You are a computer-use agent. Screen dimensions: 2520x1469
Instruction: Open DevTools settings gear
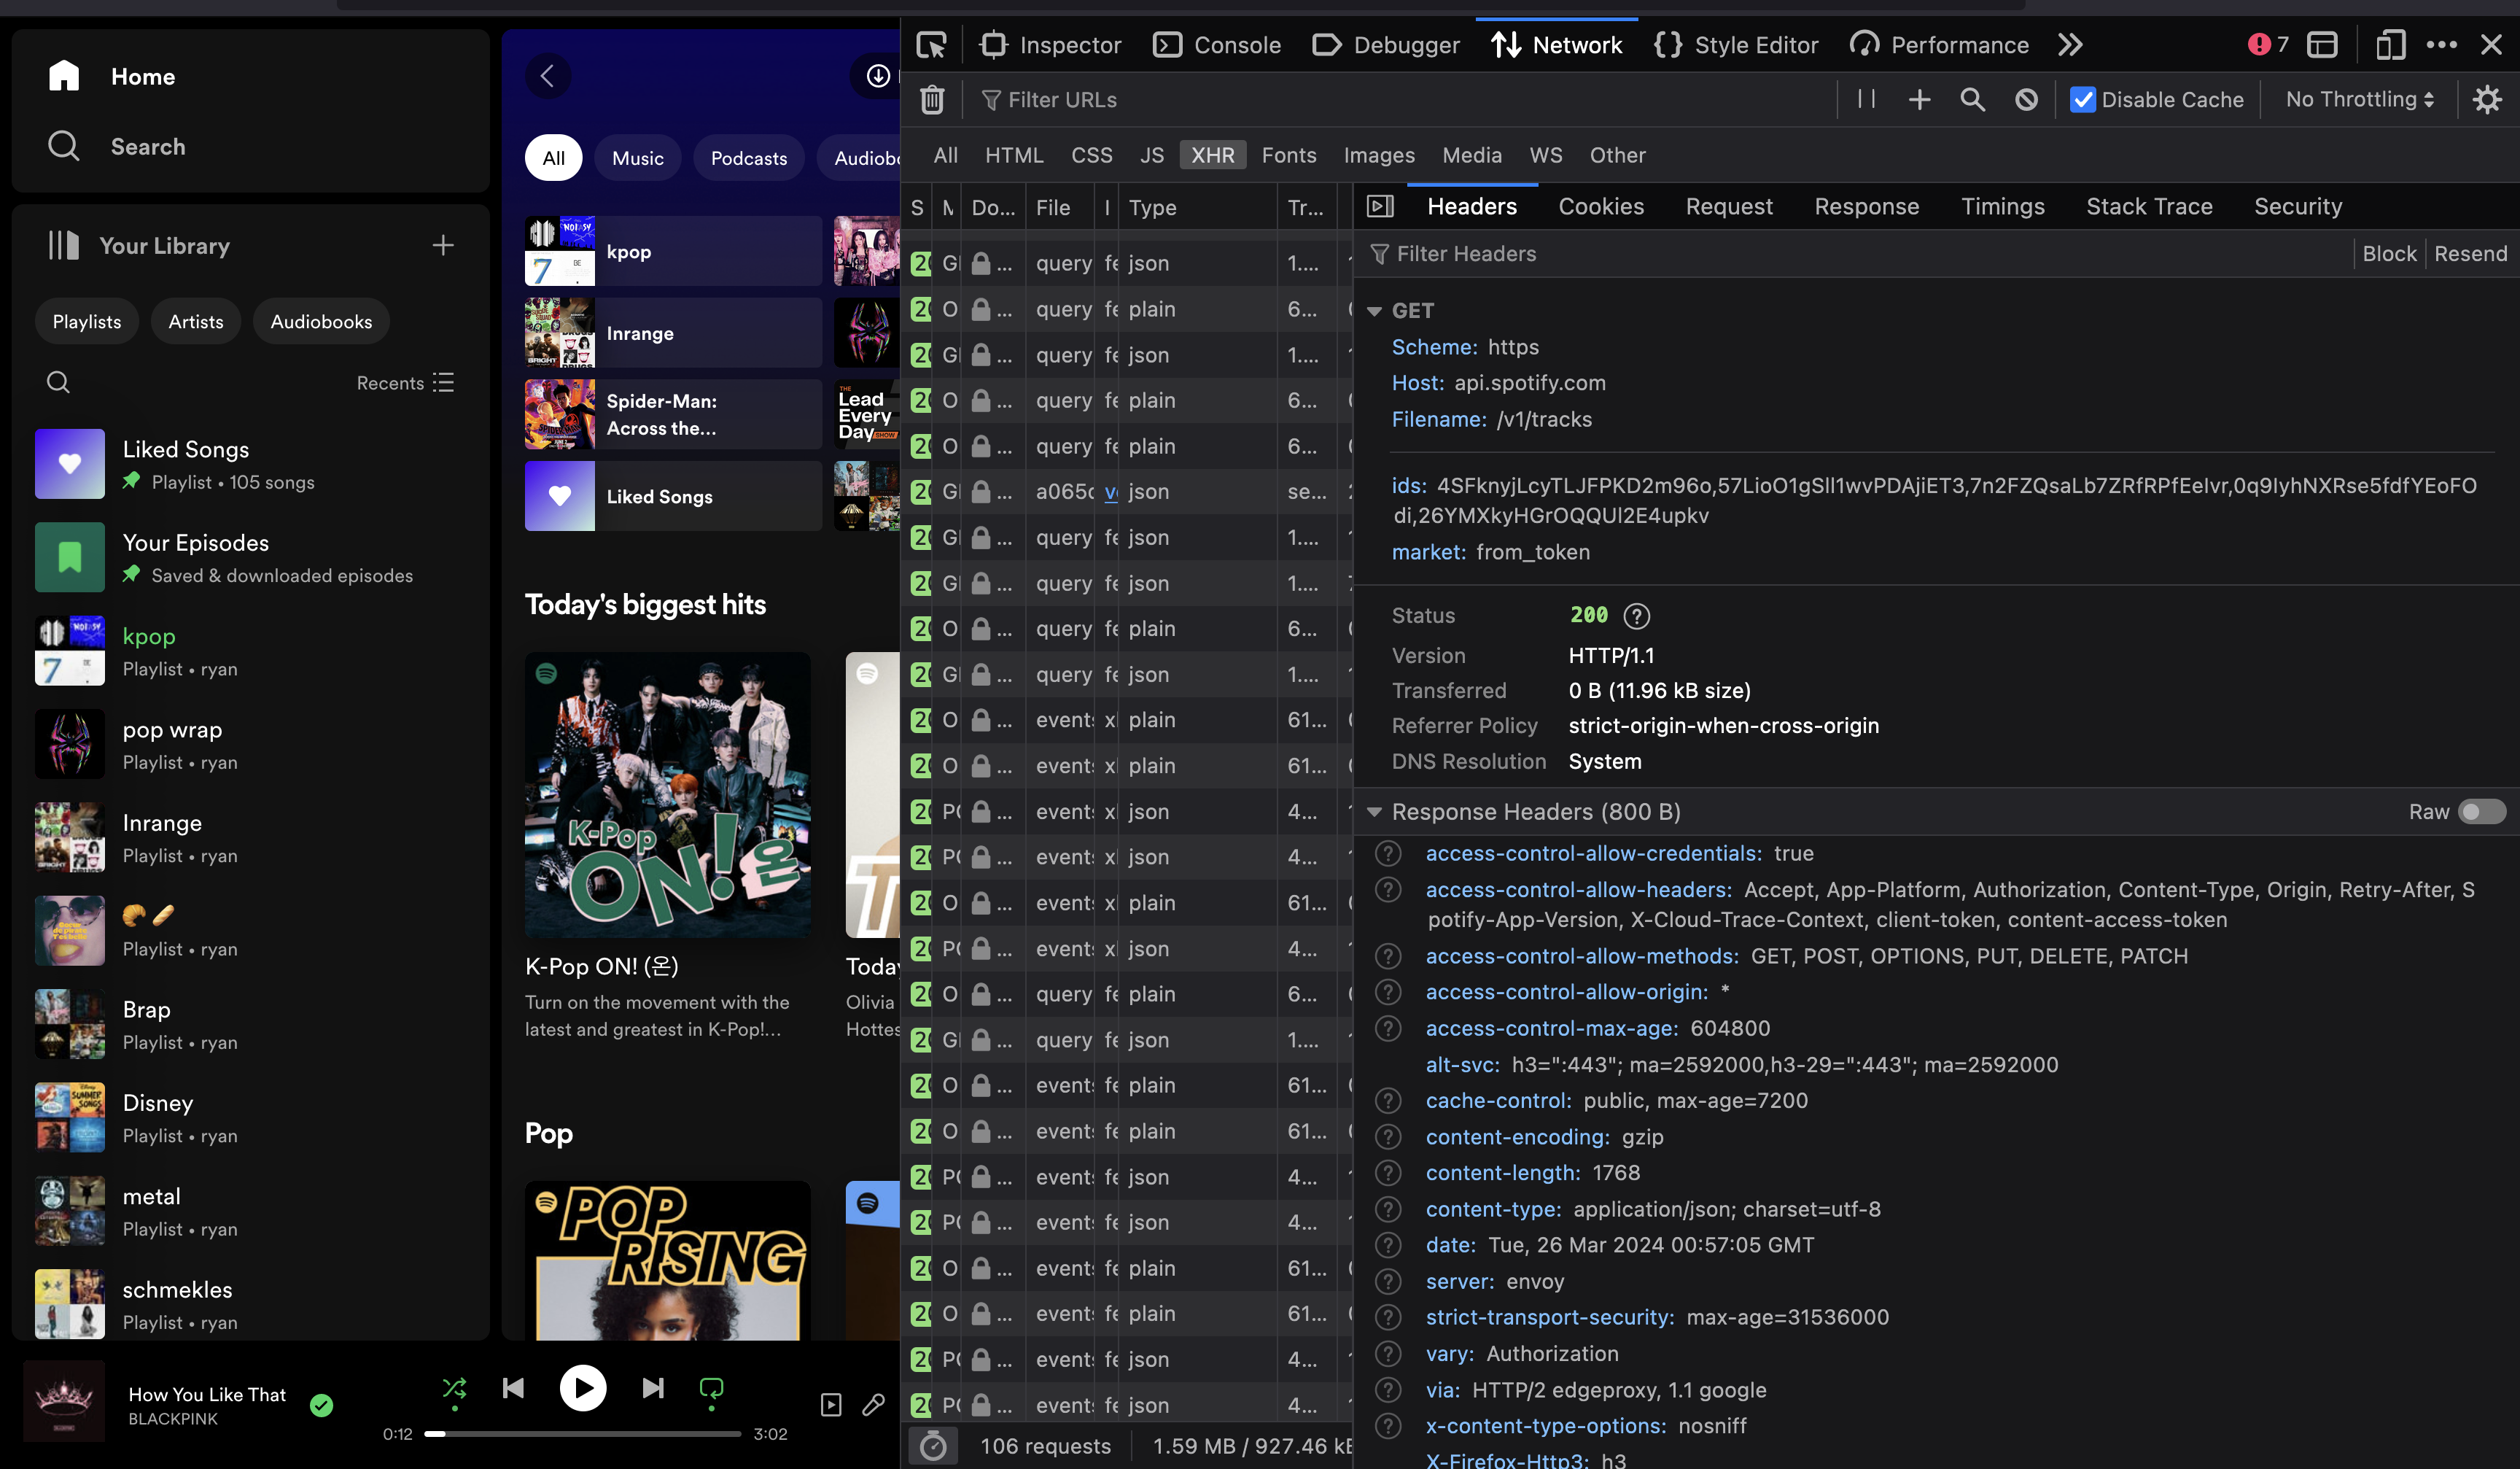2488,99
